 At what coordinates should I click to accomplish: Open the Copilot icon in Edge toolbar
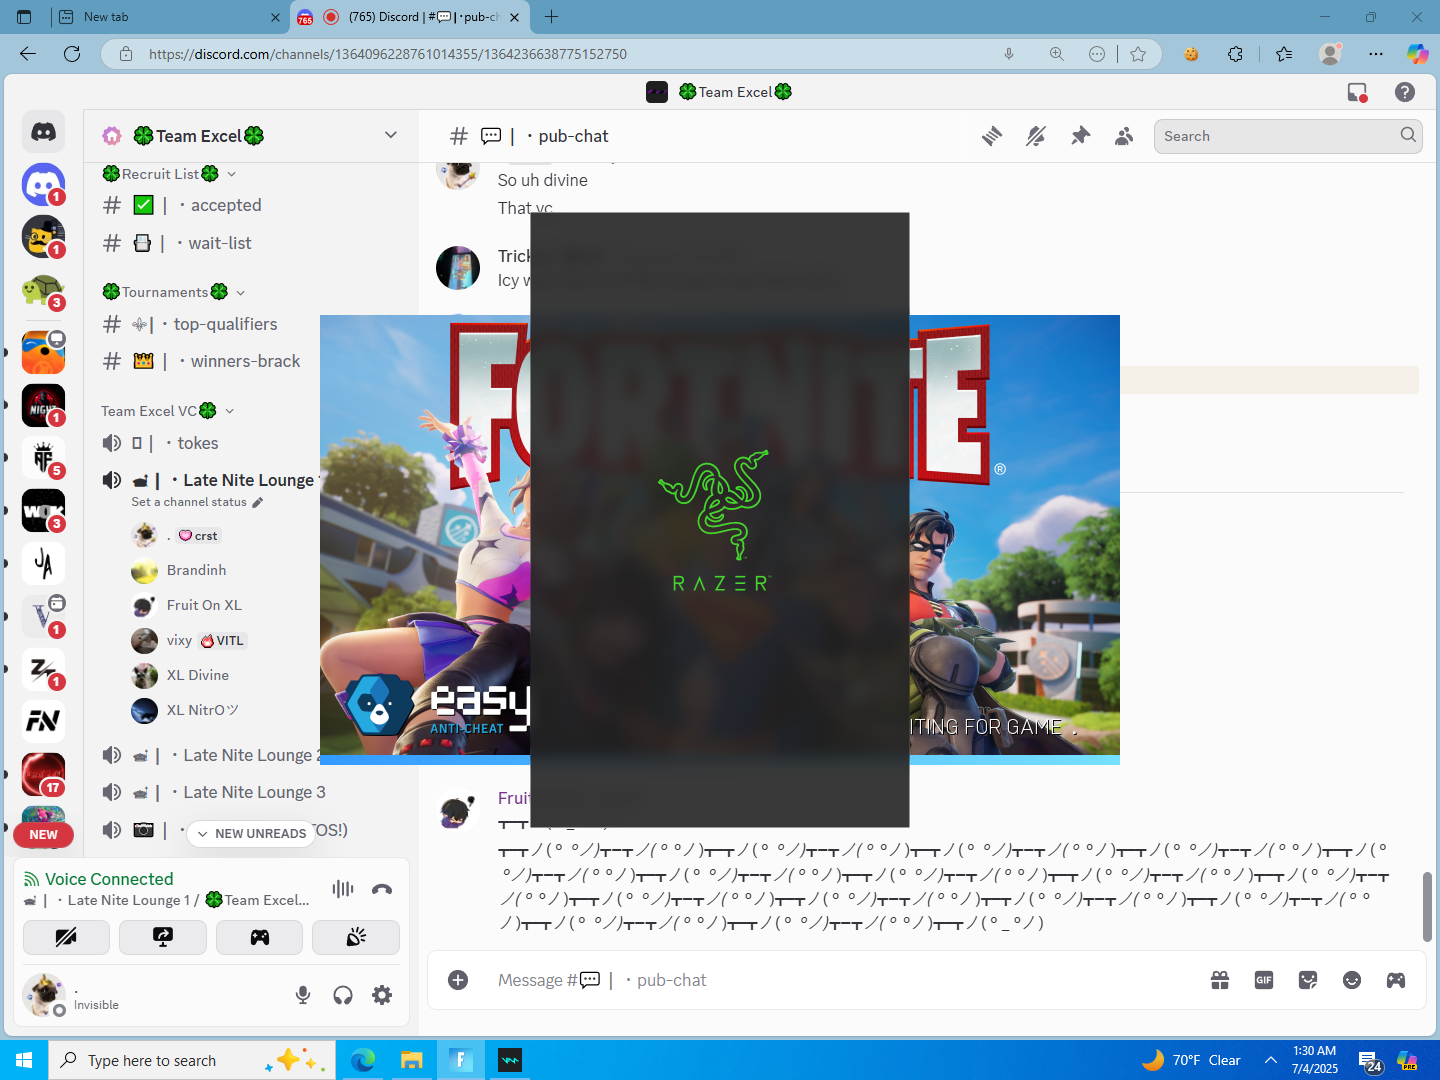pyautogui.click(x=1417, y=54)
